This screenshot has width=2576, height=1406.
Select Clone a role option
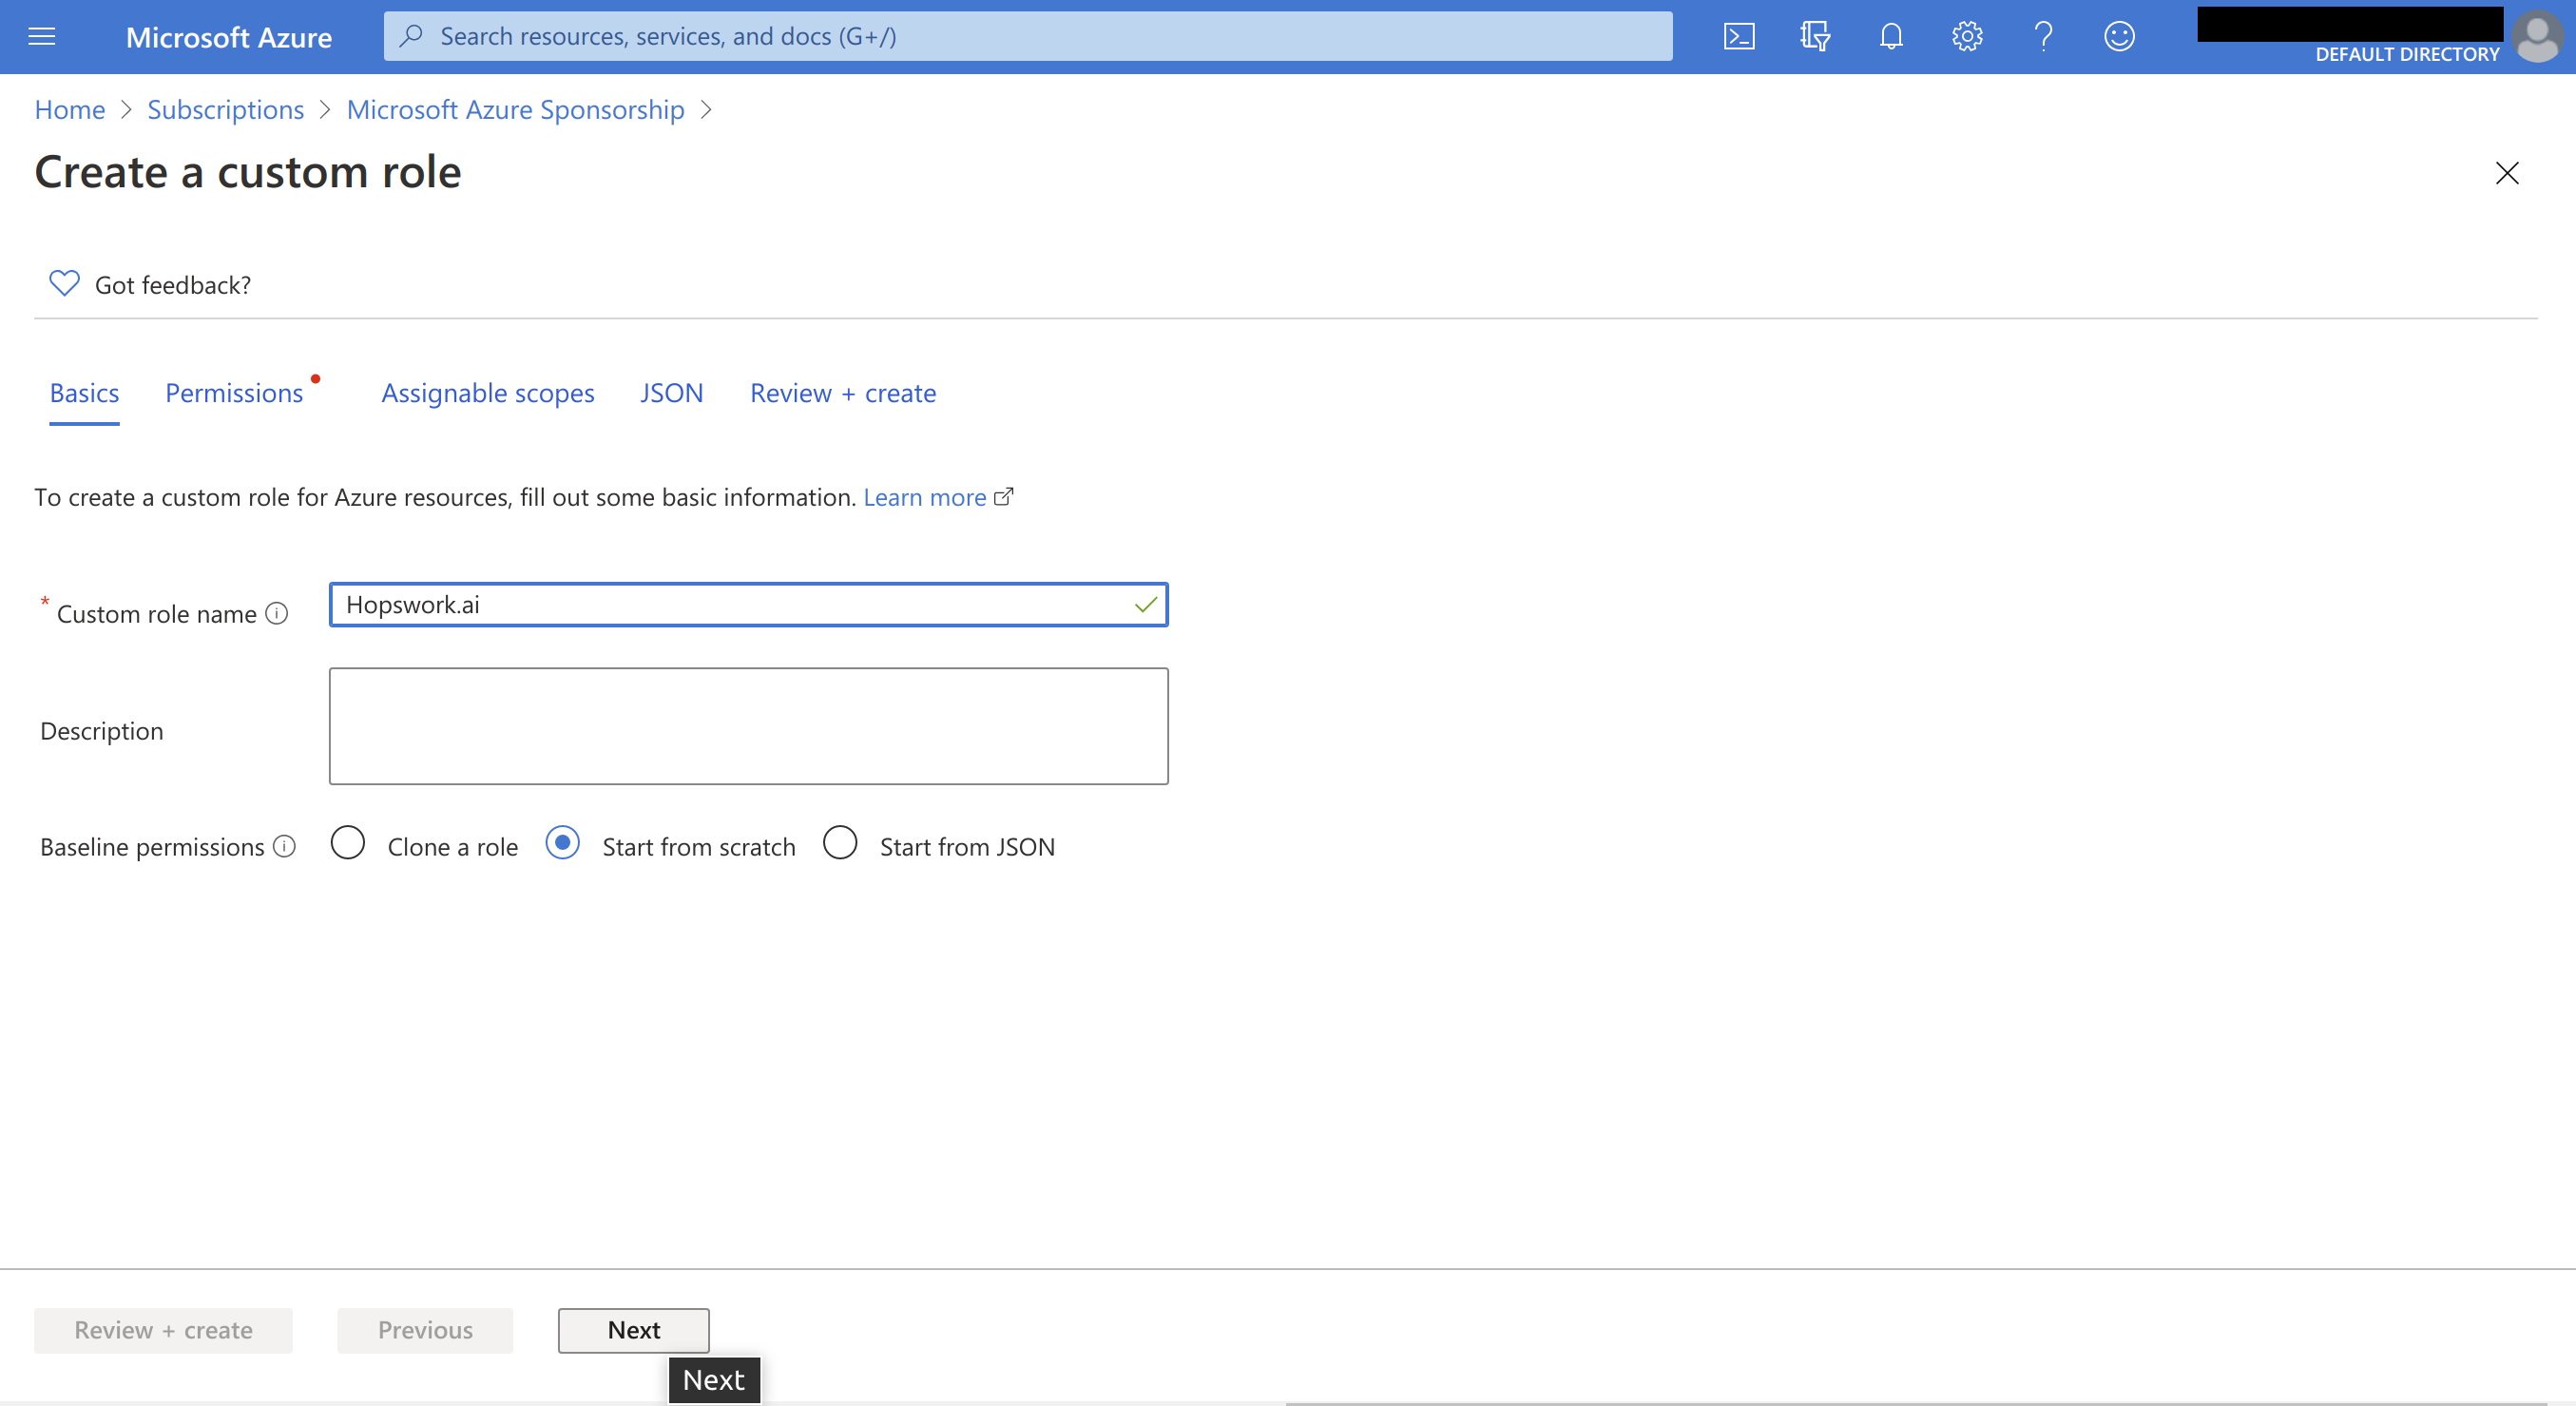pyautogui.click(x=348, y=842)
